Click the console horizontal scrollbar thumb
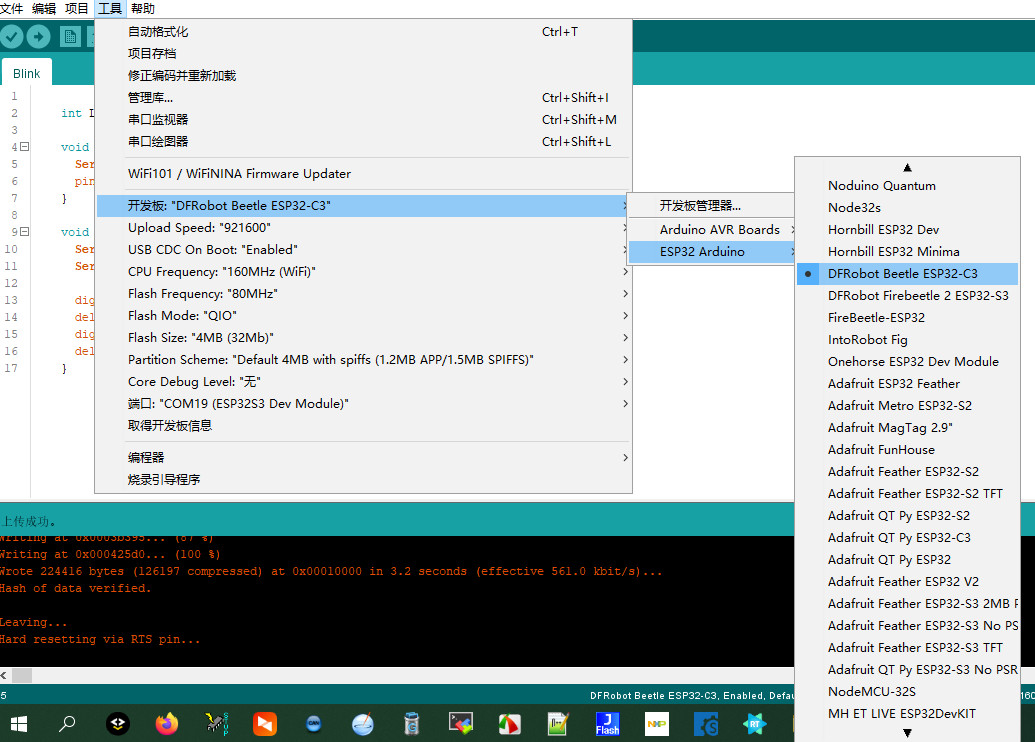The height and width of the screenshot is (742, 1035). [22, 675]
